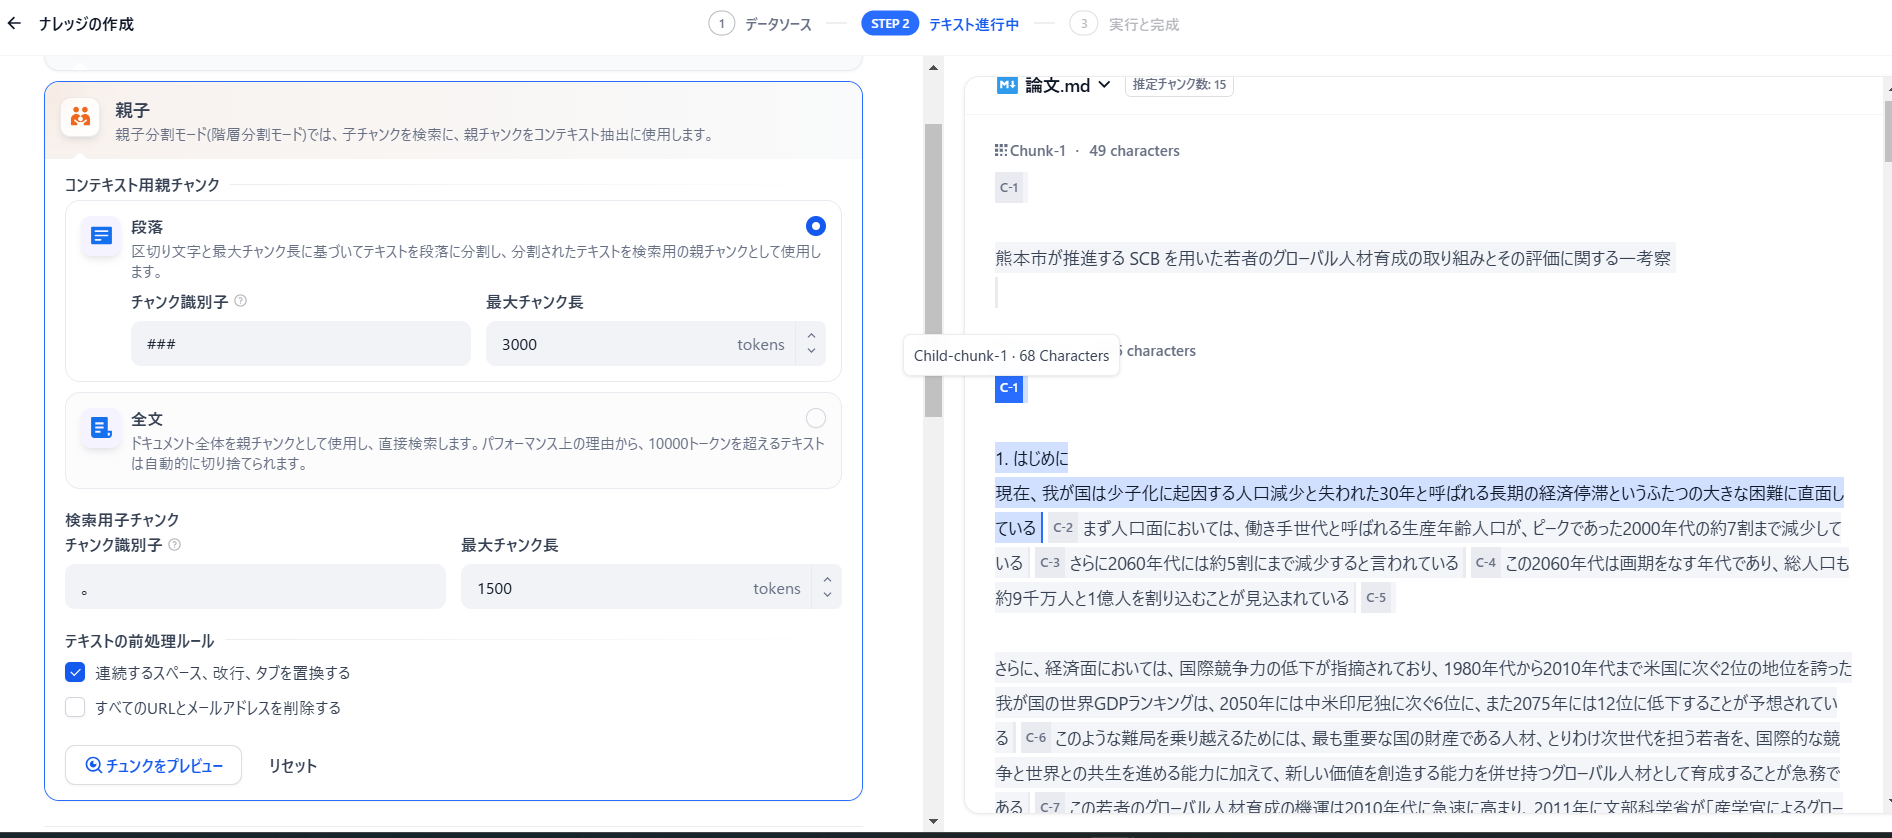
Task: Open the 論文.md file dropdown
Action: click(1104, 85)
